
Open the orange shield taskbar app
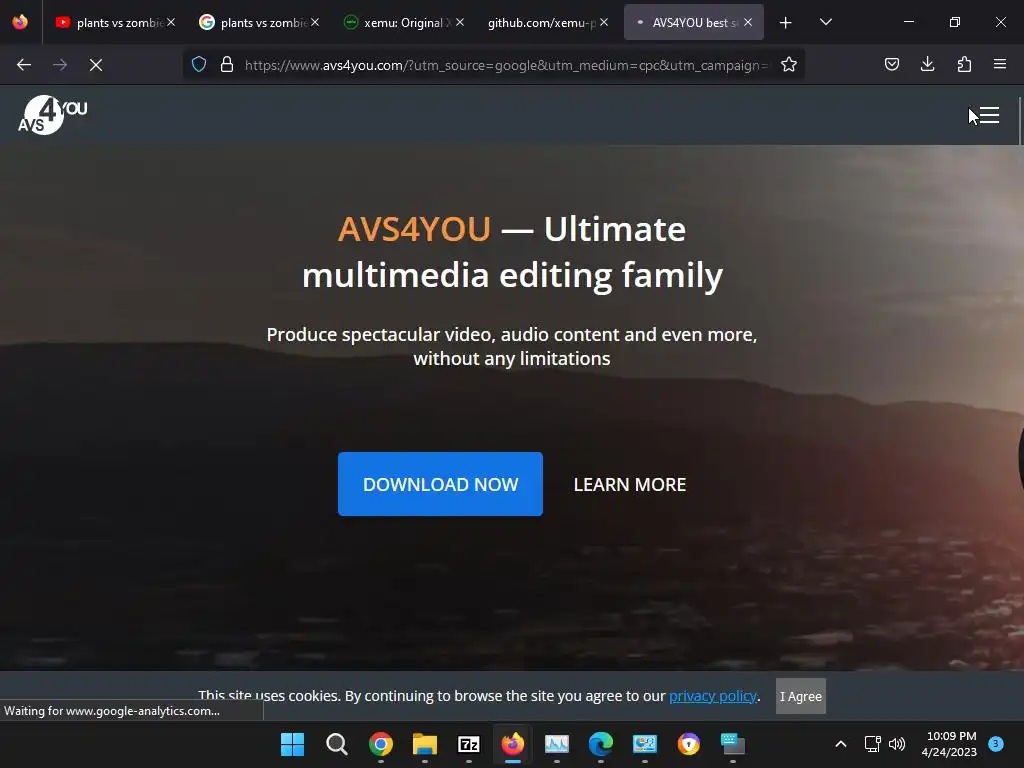click(689, 744)
